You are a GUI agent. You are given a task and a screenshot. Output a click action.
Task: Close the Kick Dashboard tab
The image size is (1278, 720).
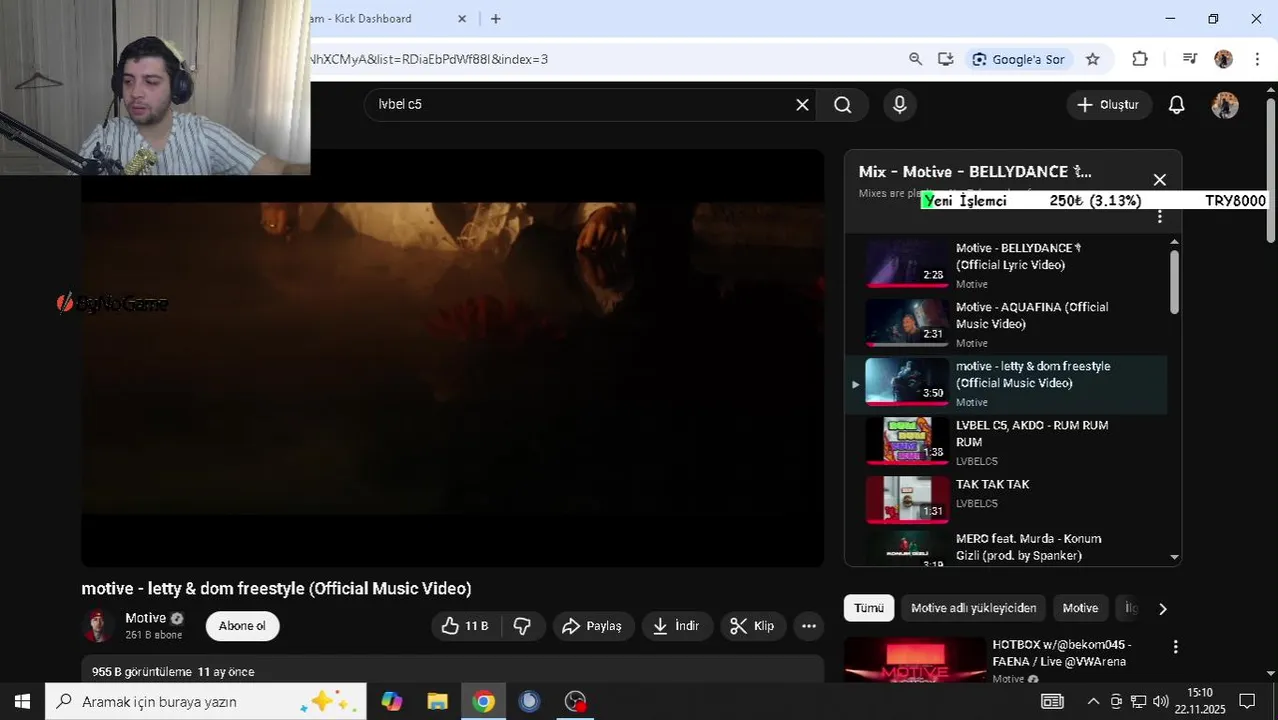point(462,19)
